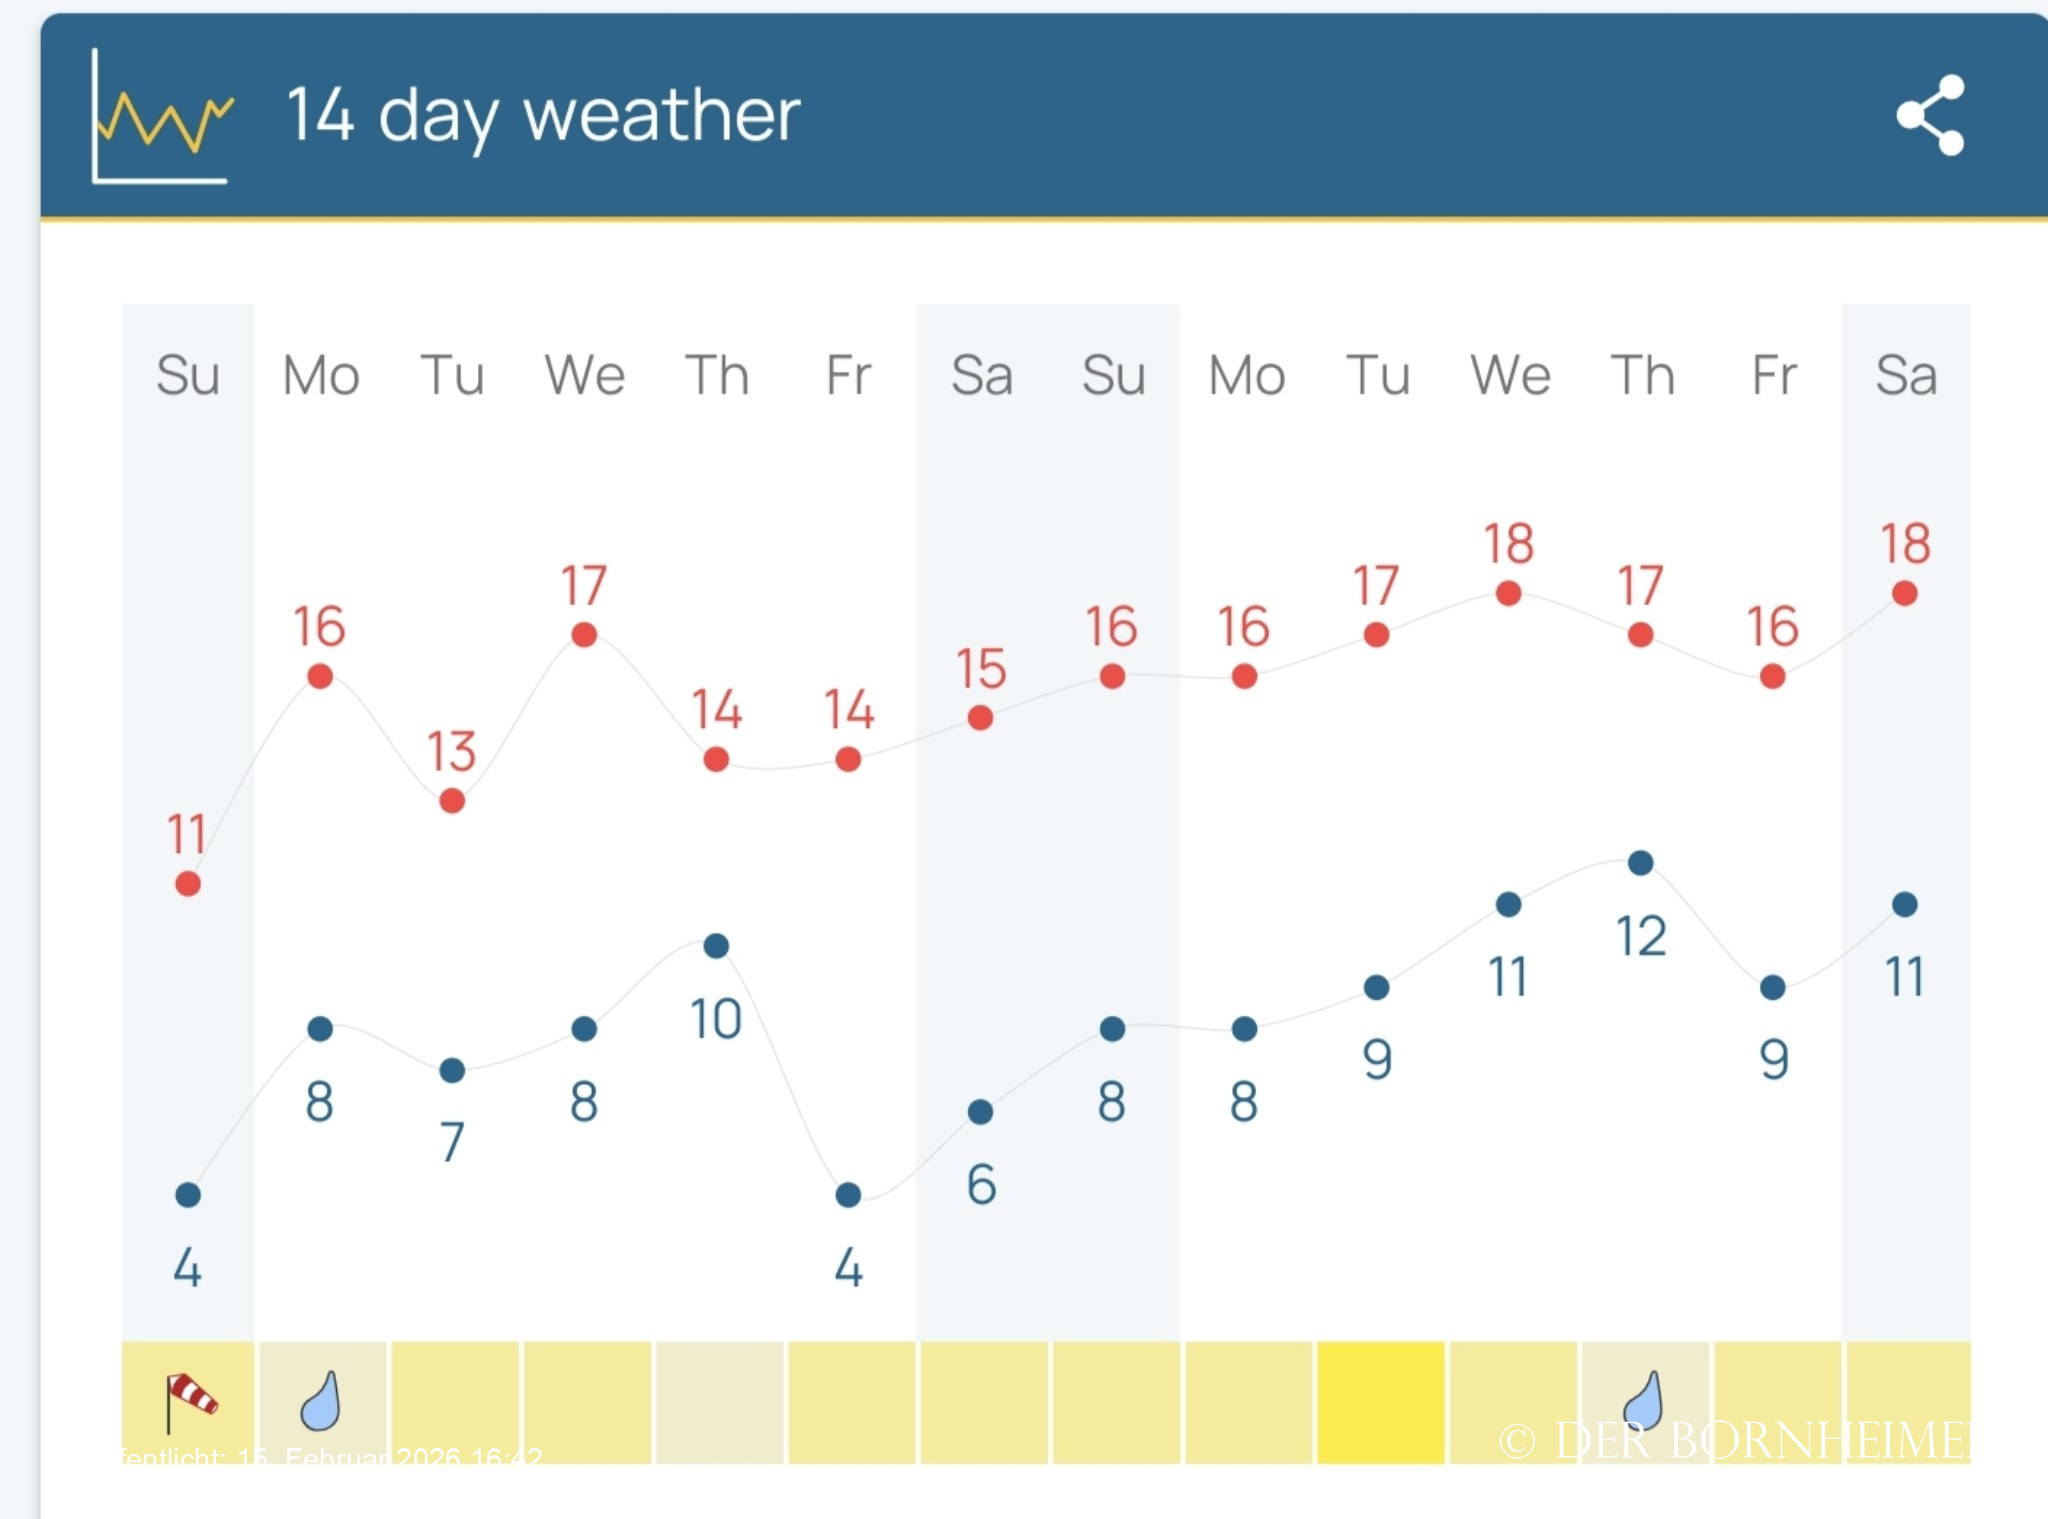This screenshot has height=1519, width=2048.
Task: Select the first Su day column label
Action: coord(188,376)
